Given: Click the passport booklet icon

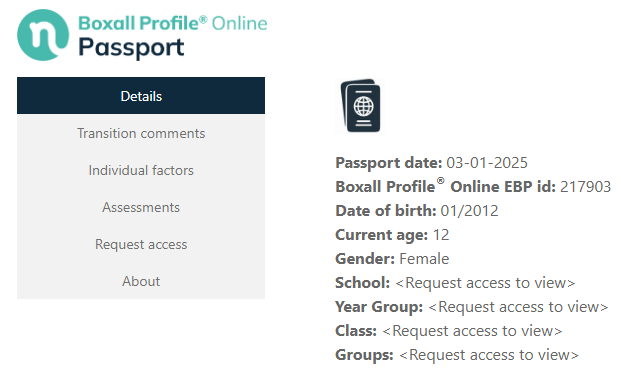Looking at the screenshot, I should click(360, 105).
